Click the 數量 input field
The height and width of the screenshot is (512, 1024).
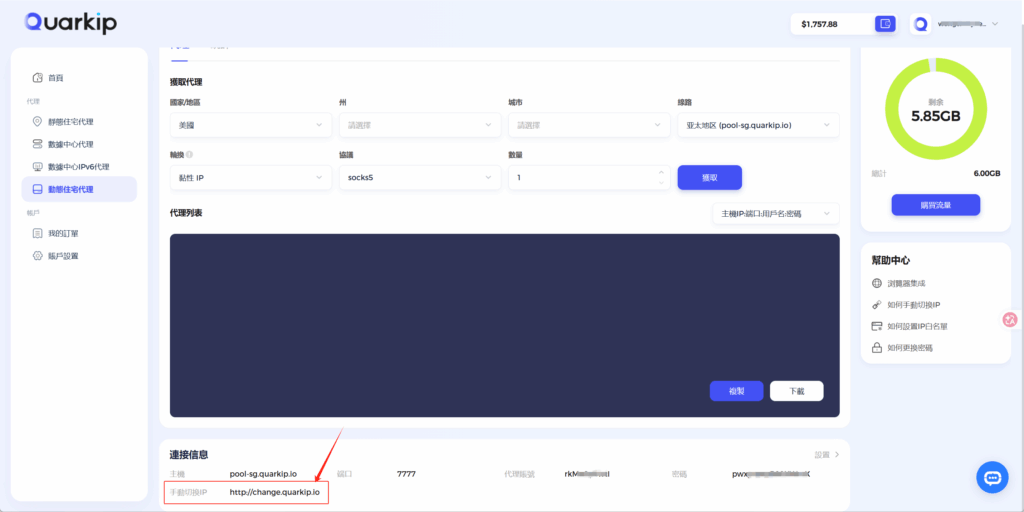coord(580,177)
